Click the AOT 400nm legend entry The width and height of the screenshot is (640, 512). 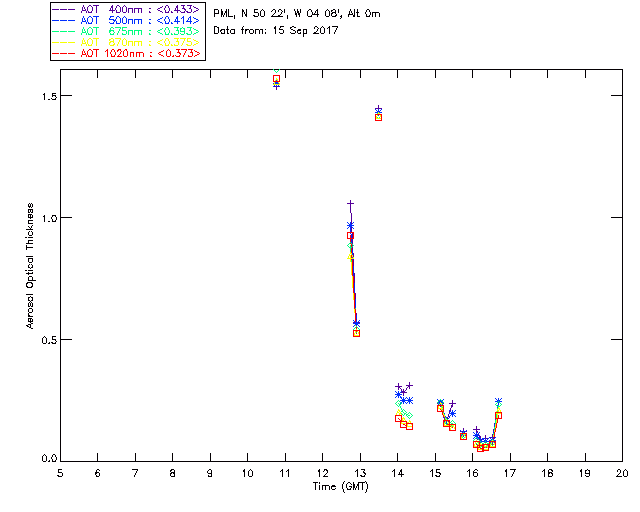pyautogui.click(x=127, y=9)
